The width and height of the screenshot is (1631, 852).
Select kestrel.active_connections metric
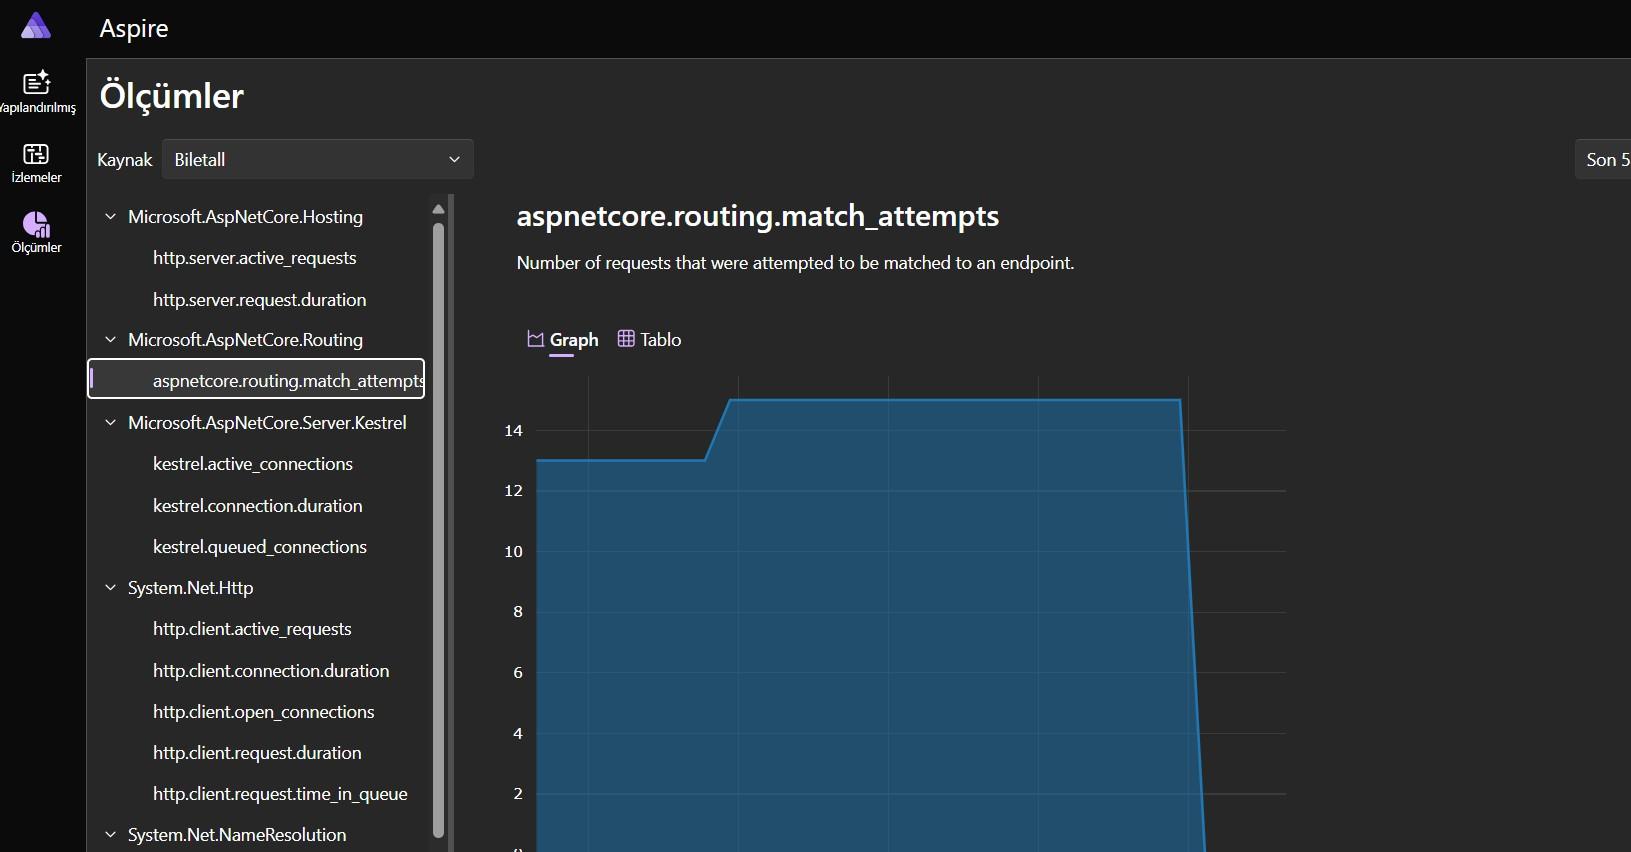pyautogui.click(x=252, y=464)
